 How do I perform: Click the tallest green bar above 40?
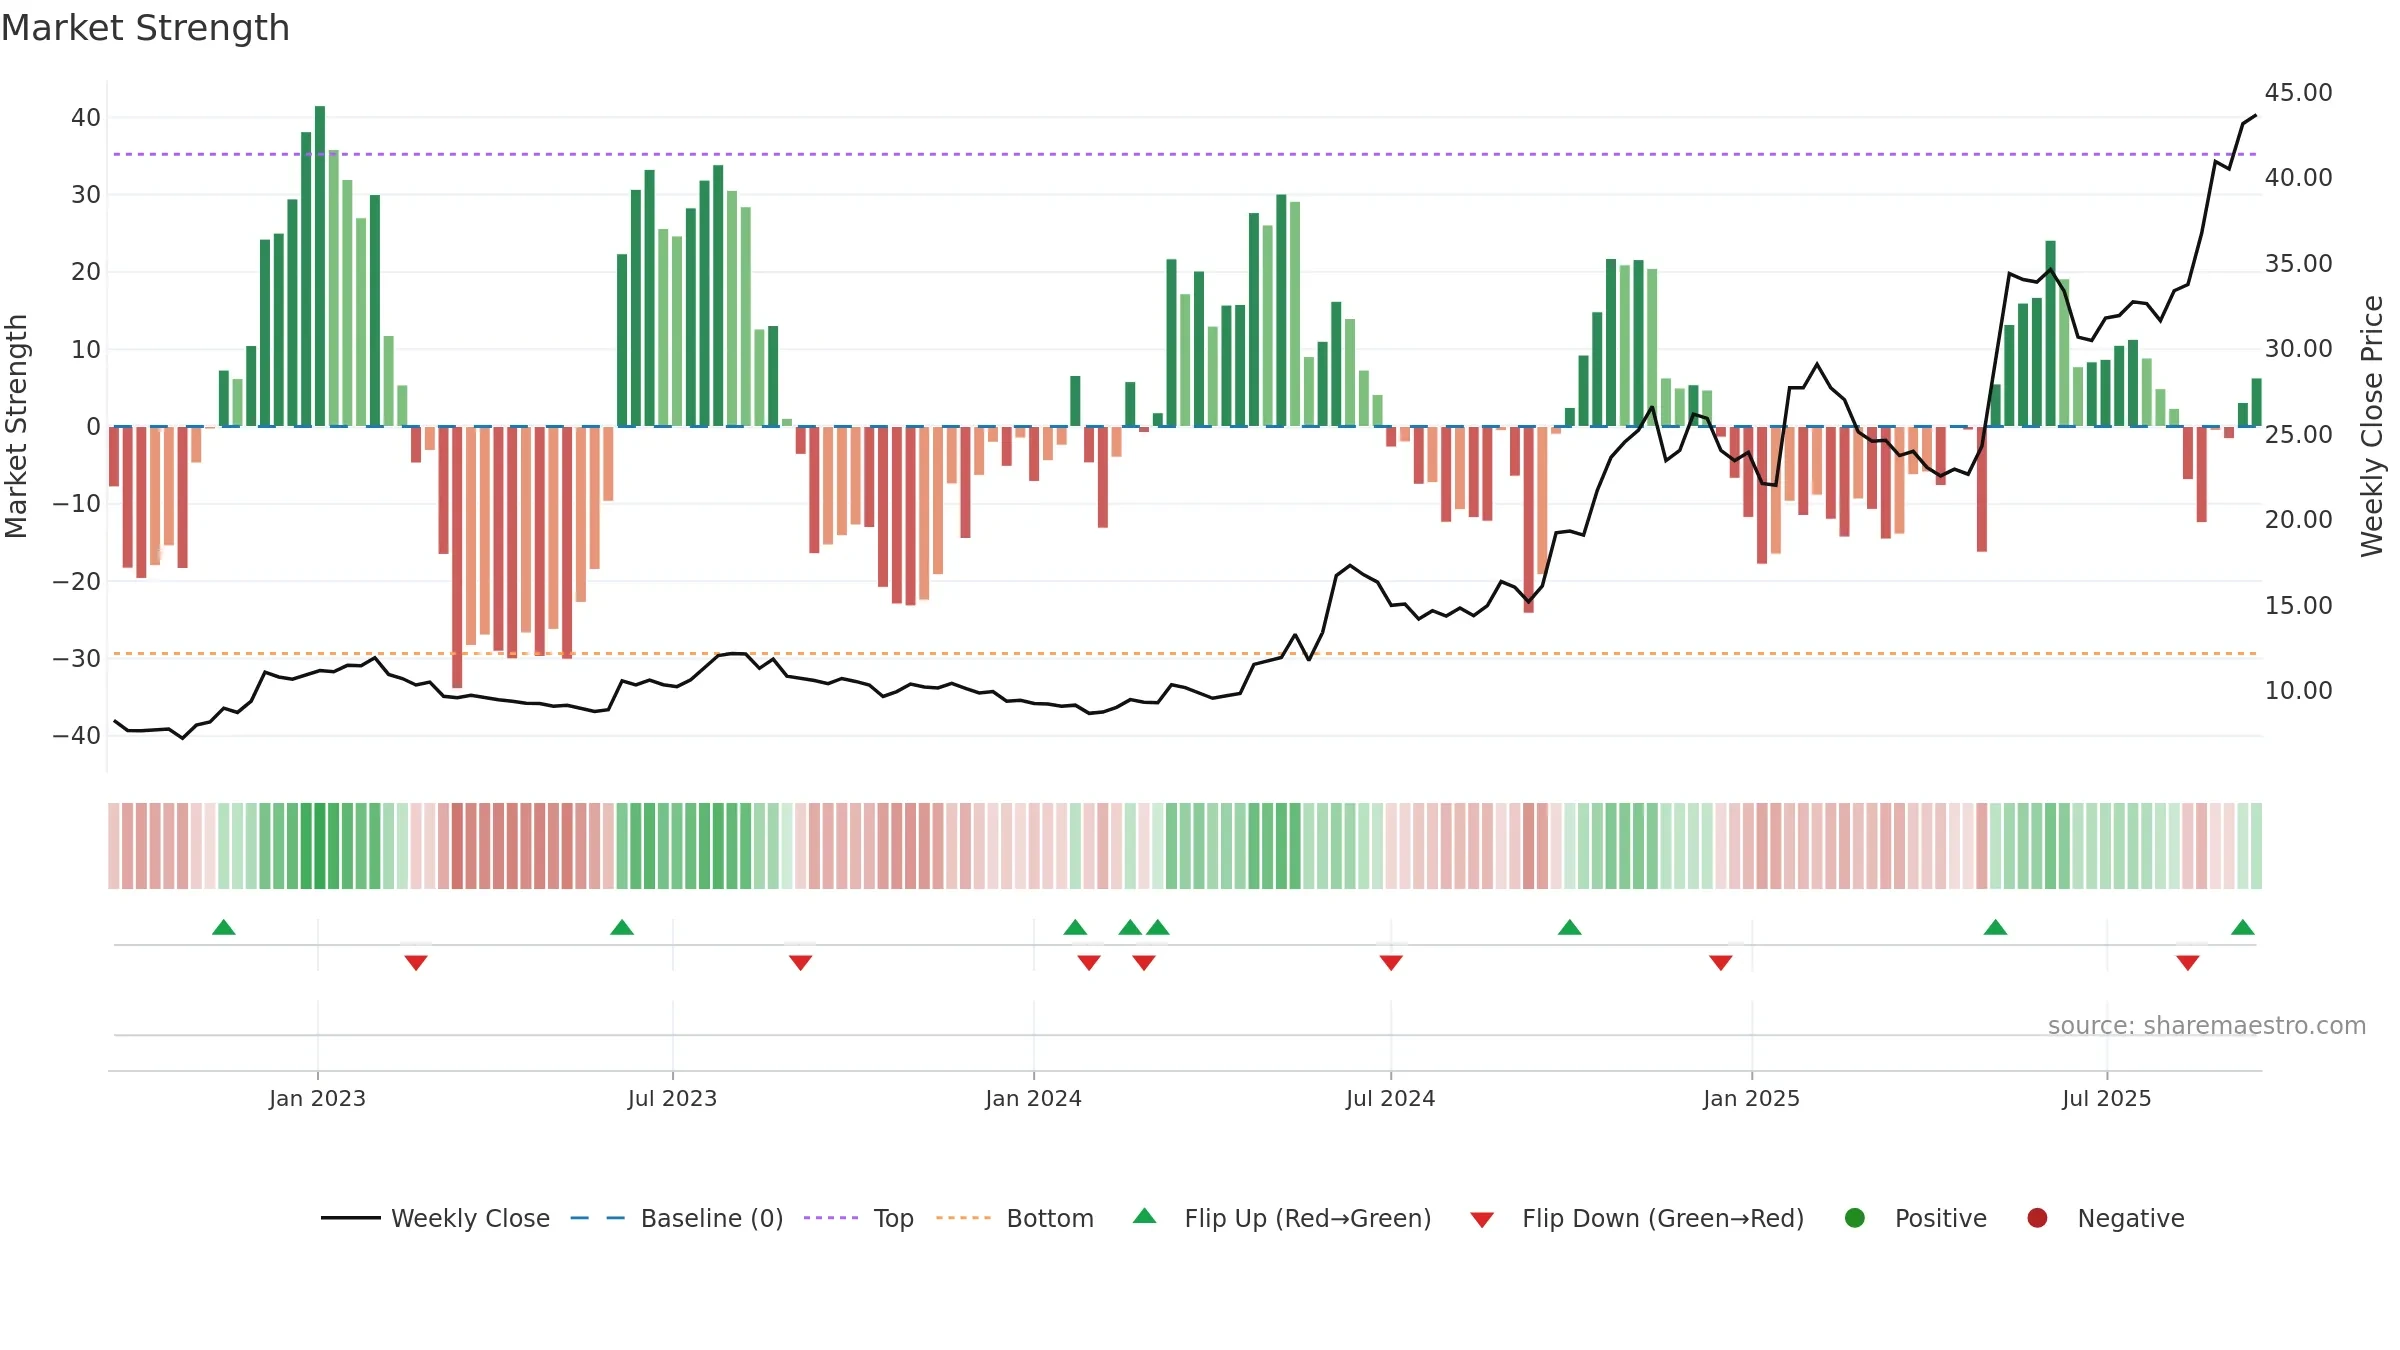click(x=320, y=266)
